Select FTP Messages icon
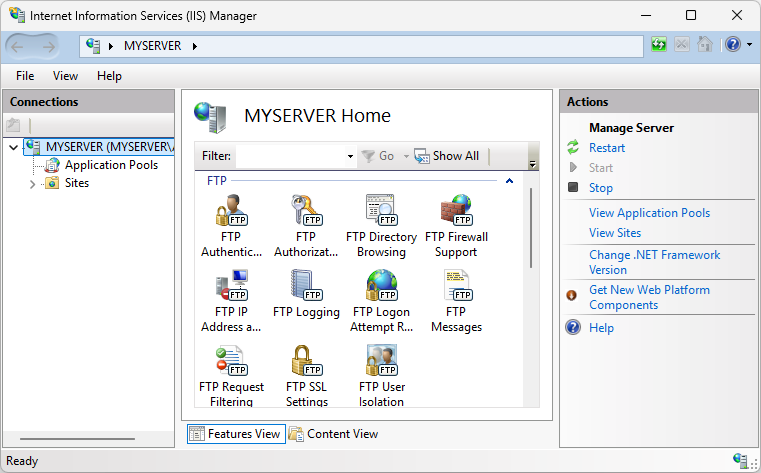 (456, 287)
